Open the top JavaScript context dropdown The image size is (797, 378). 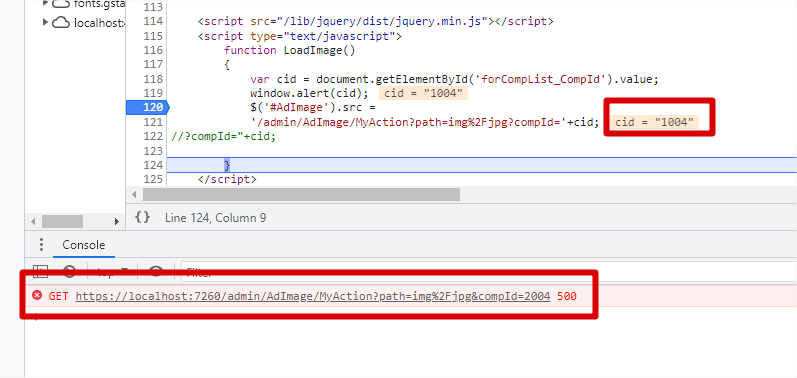112,272
